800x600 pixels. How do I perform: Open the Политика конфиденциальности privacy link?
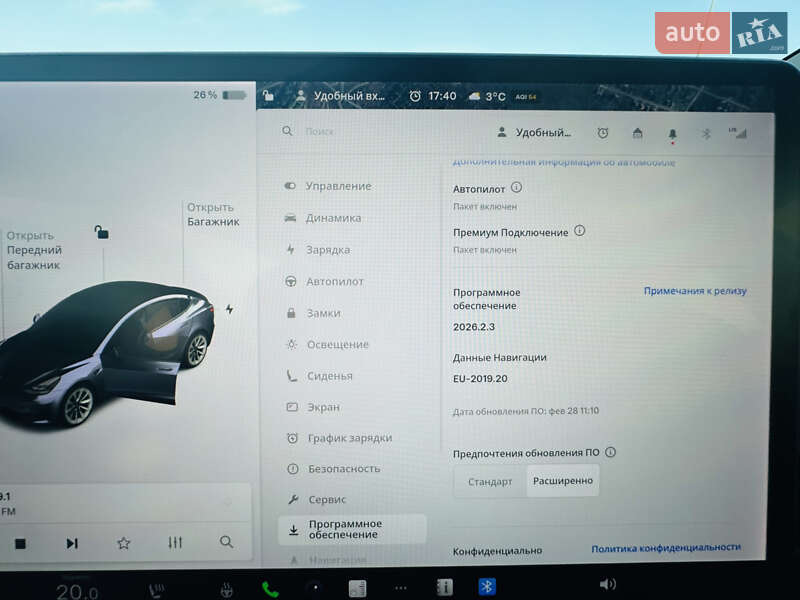(668, 547)
